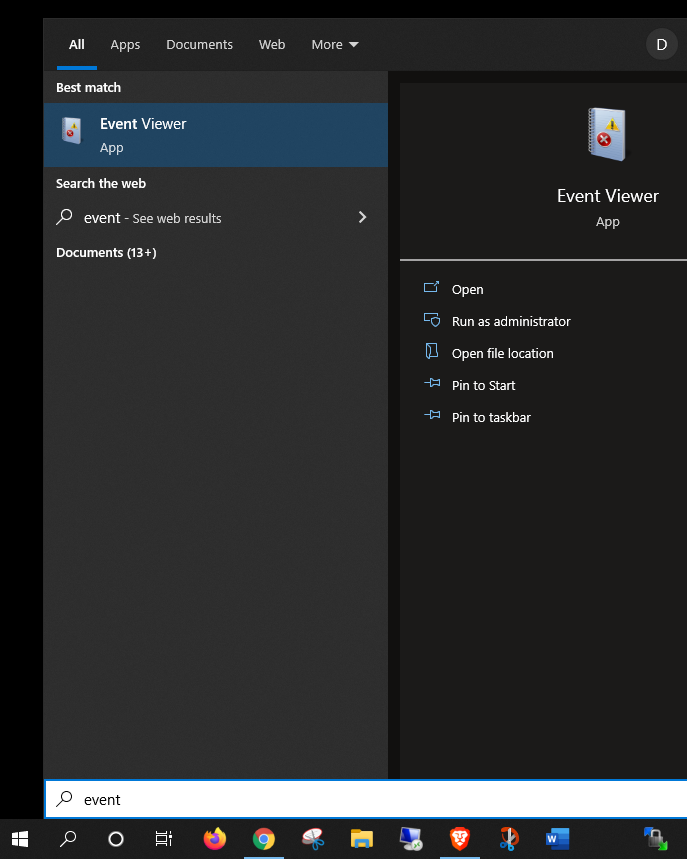Click the Pin to Start pin icon
687x859 pixels.
[x=432, y=383]
